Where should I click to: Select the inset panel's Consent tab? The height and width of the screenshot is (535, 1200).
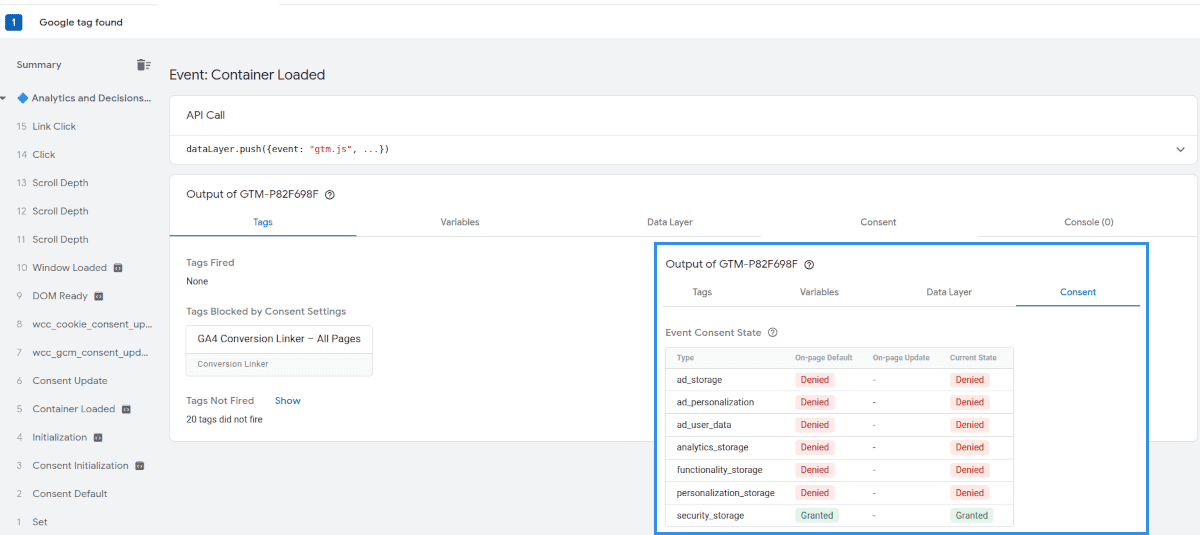coord(1078,292)
